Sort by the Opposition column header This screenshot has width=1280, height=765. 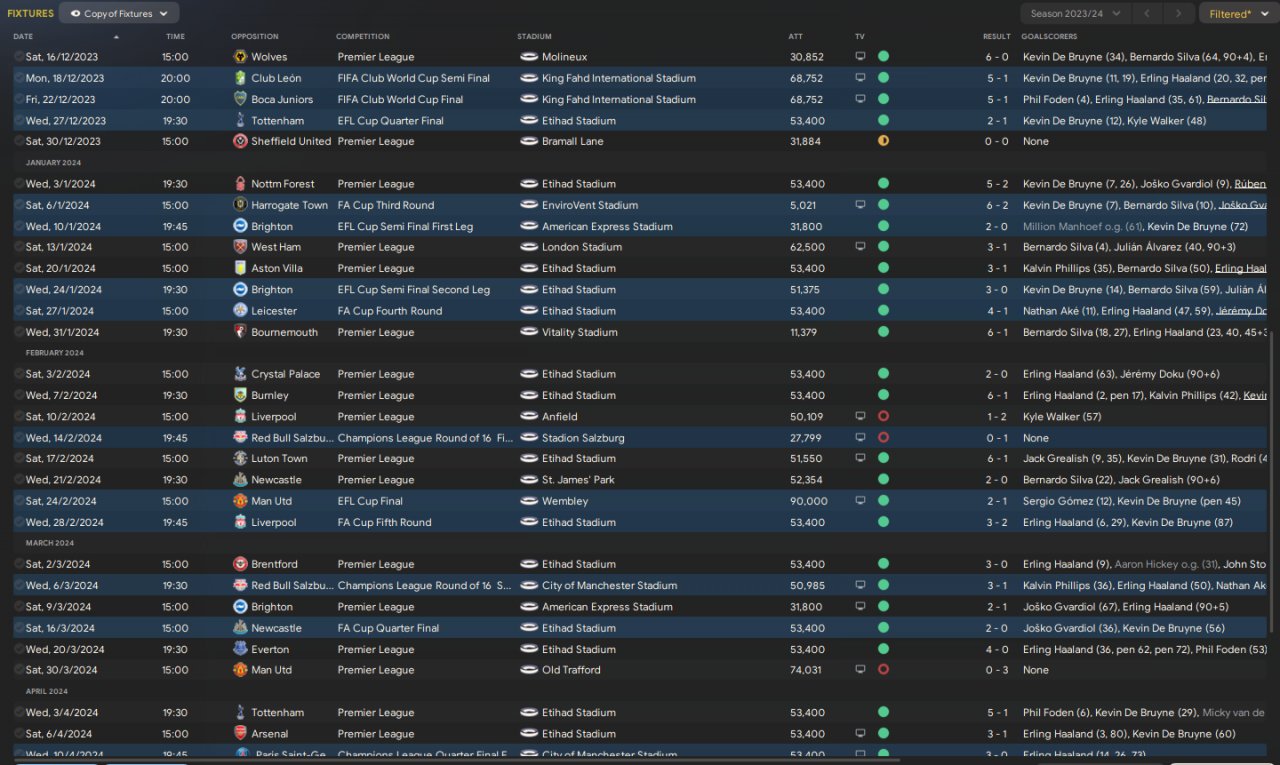pyautogui.click(x=255, y=37)
